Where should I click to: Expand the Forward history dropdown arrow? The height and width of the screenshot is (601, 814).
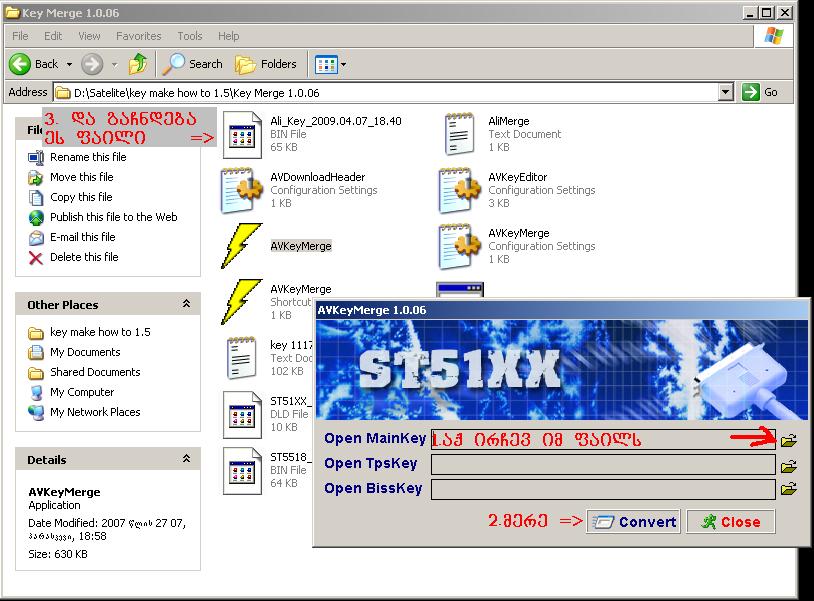[x=115, y=64]
